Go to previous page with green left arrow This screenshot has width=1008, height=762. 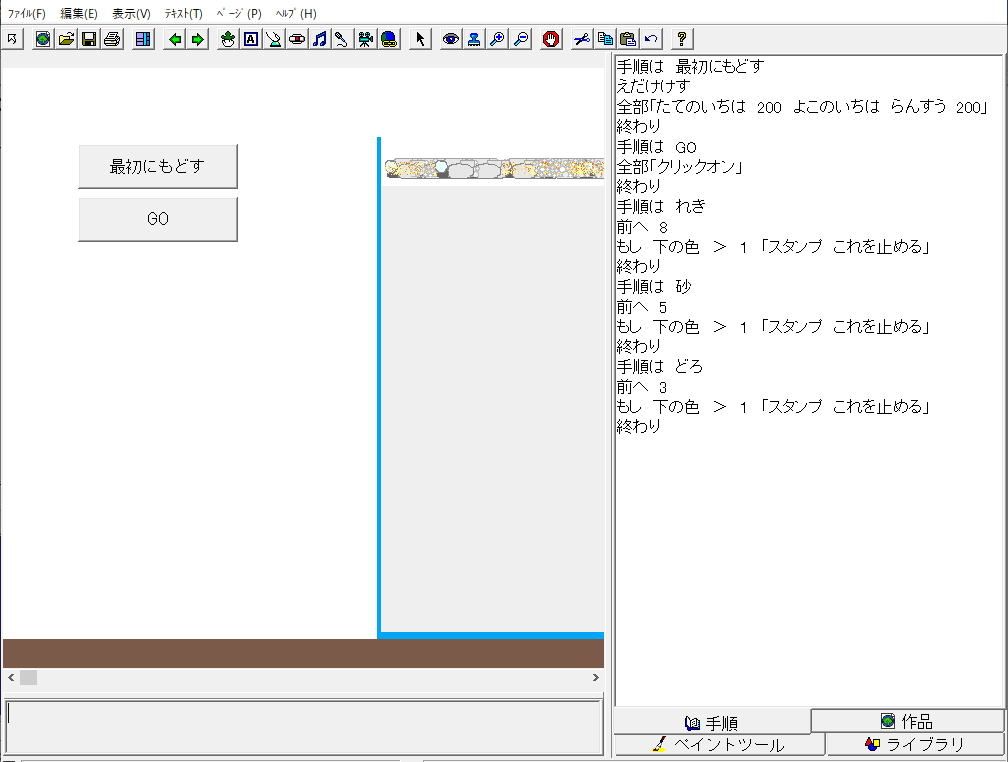coord(175,39)
